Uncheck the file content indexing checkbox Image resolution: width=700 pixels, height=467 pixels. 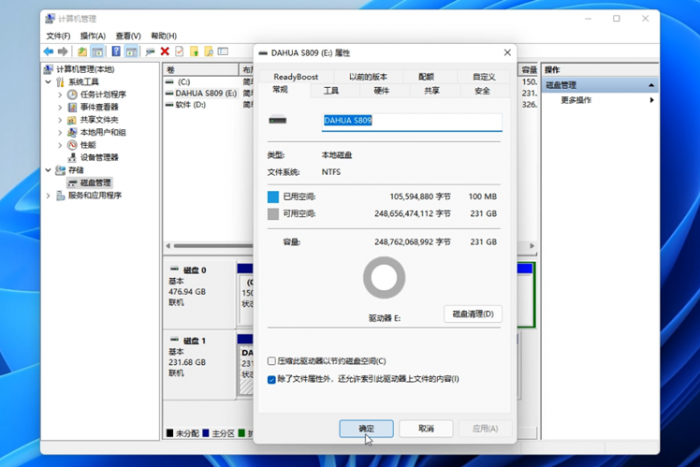pos(272,379)
